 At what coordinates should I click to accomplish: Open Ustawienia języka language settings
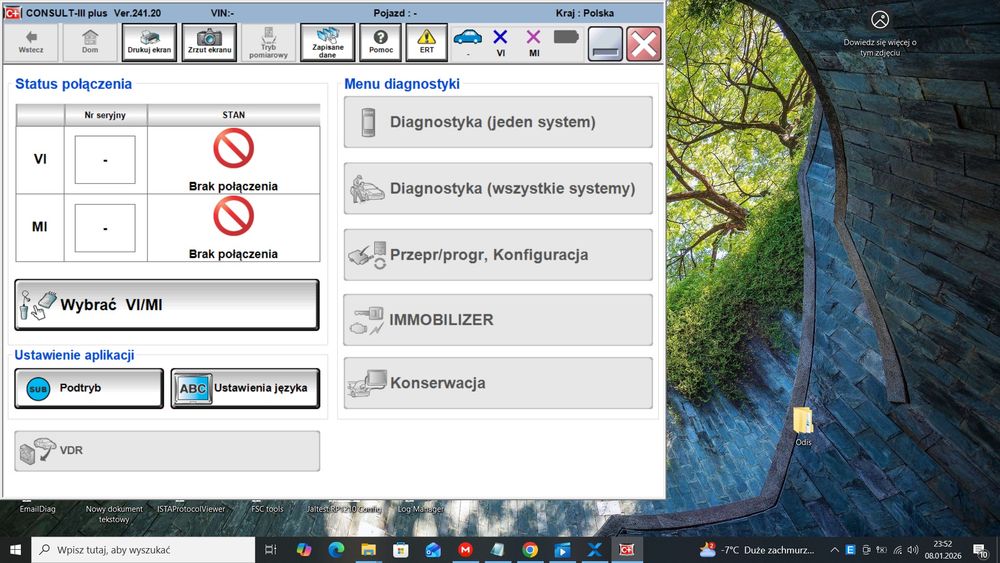pyautogui.click(x=245, y=388)
